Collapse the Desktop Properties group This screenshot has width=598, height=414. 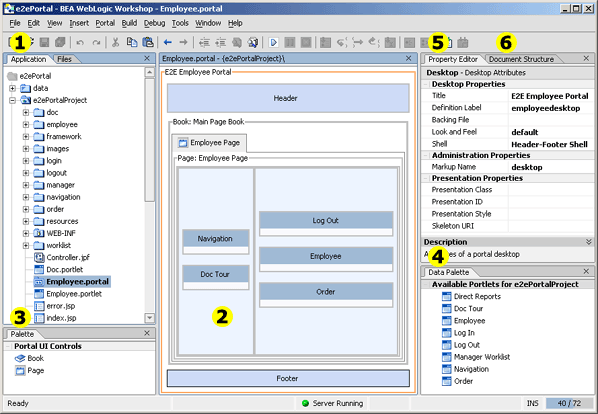pyautogui.click(x=426, y=84)
